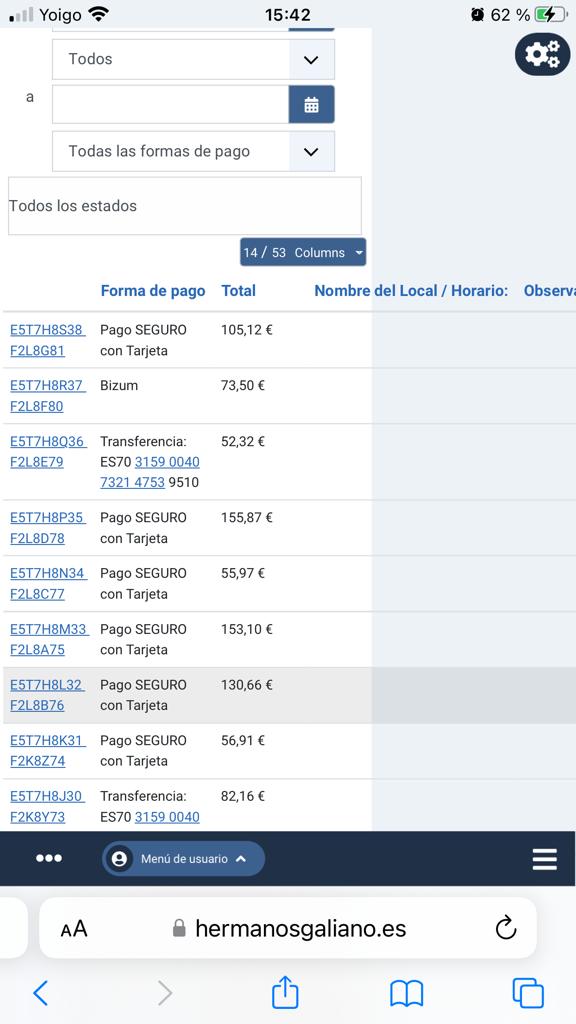
Task: Open invoice link F2K8Y73
Action: coord(37,817)
